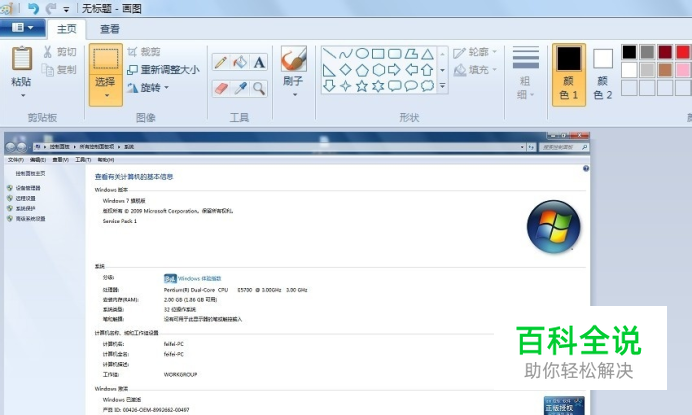692x415 pixels.
Task: Open the Rotate (旋转) dropdown
Action: [x=148, y=87]
